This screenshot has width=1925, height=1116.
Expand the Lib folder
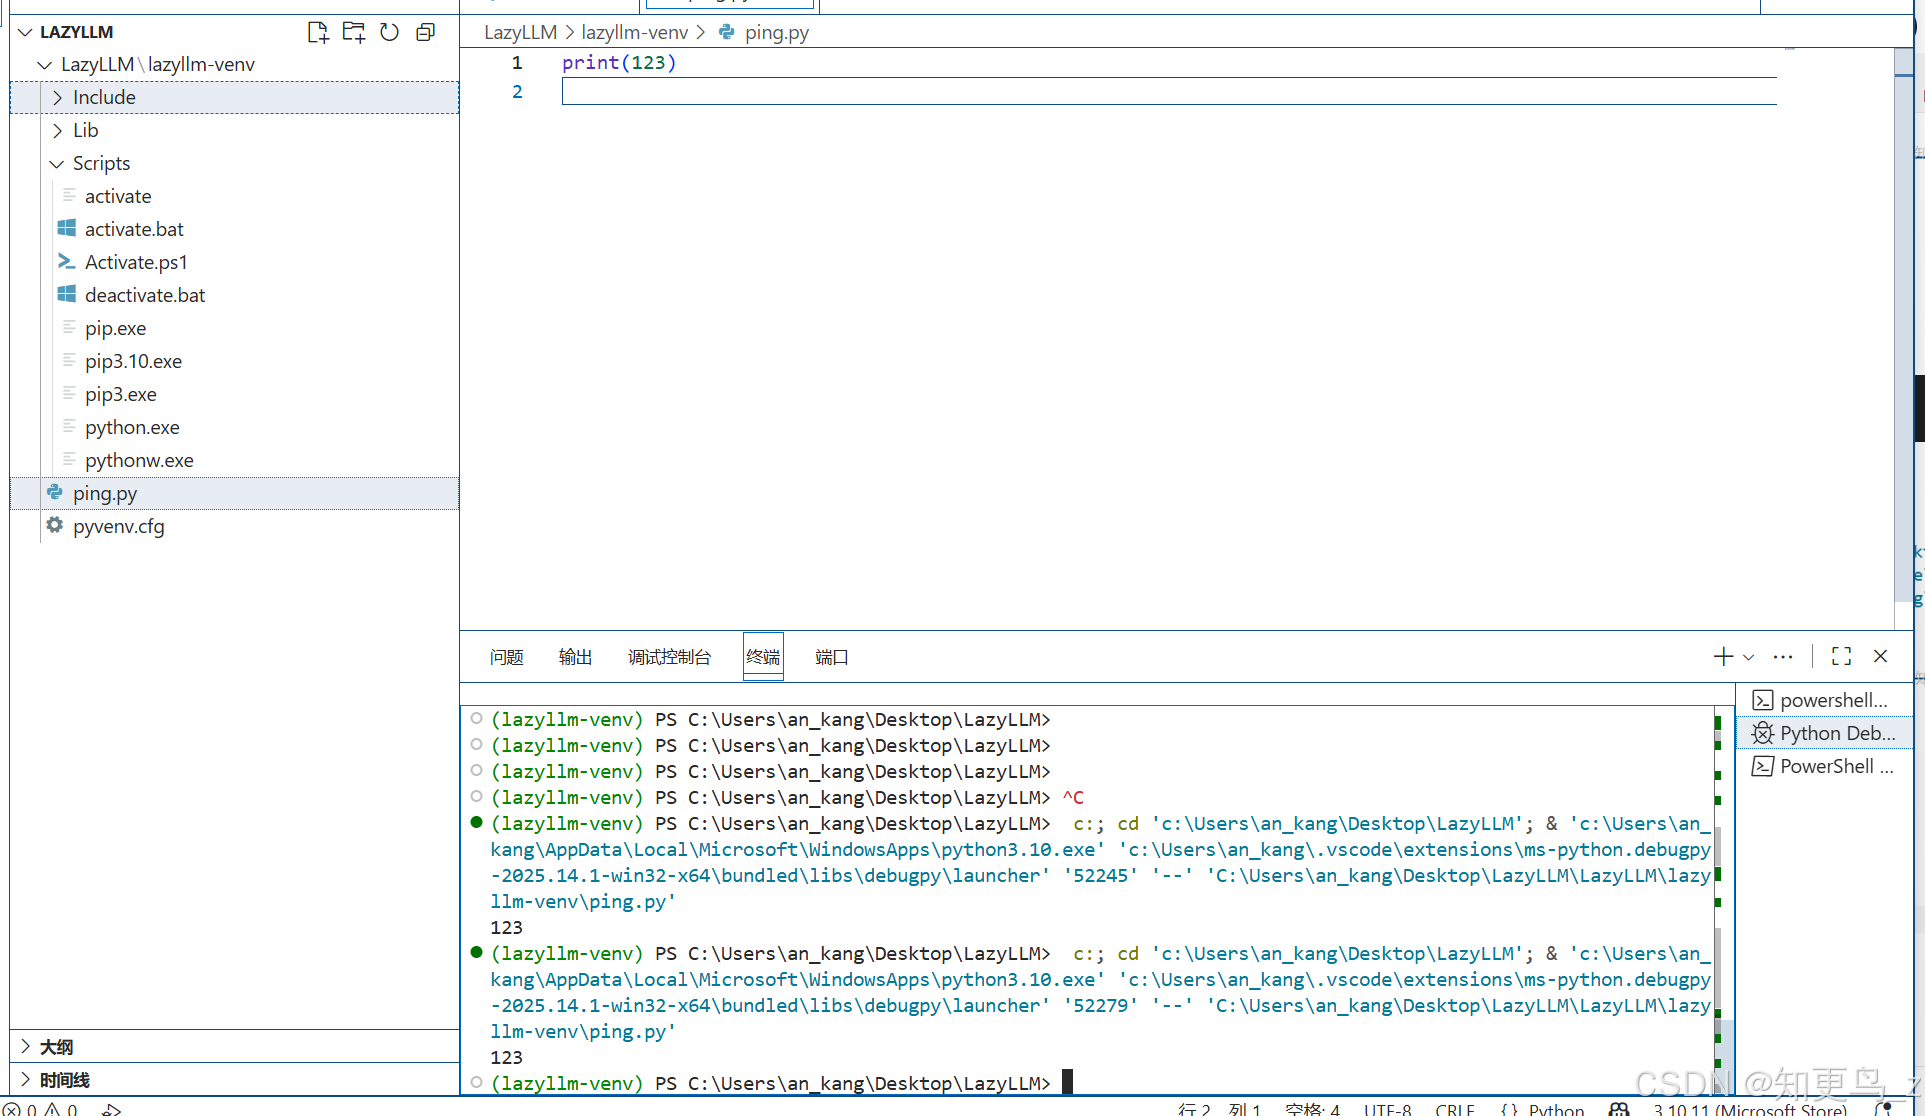tap(85, 130)
